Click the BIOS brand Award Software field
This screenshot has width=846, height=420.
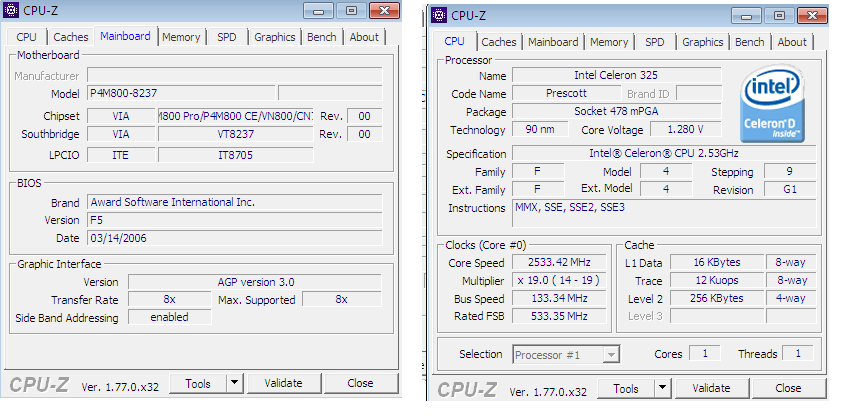(235, 202)
